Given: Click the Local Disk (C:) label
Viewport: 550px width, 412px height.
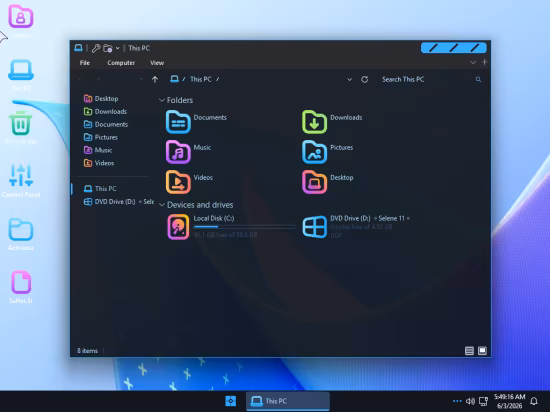Looking at the screenshot, I should tap(214, 218).
